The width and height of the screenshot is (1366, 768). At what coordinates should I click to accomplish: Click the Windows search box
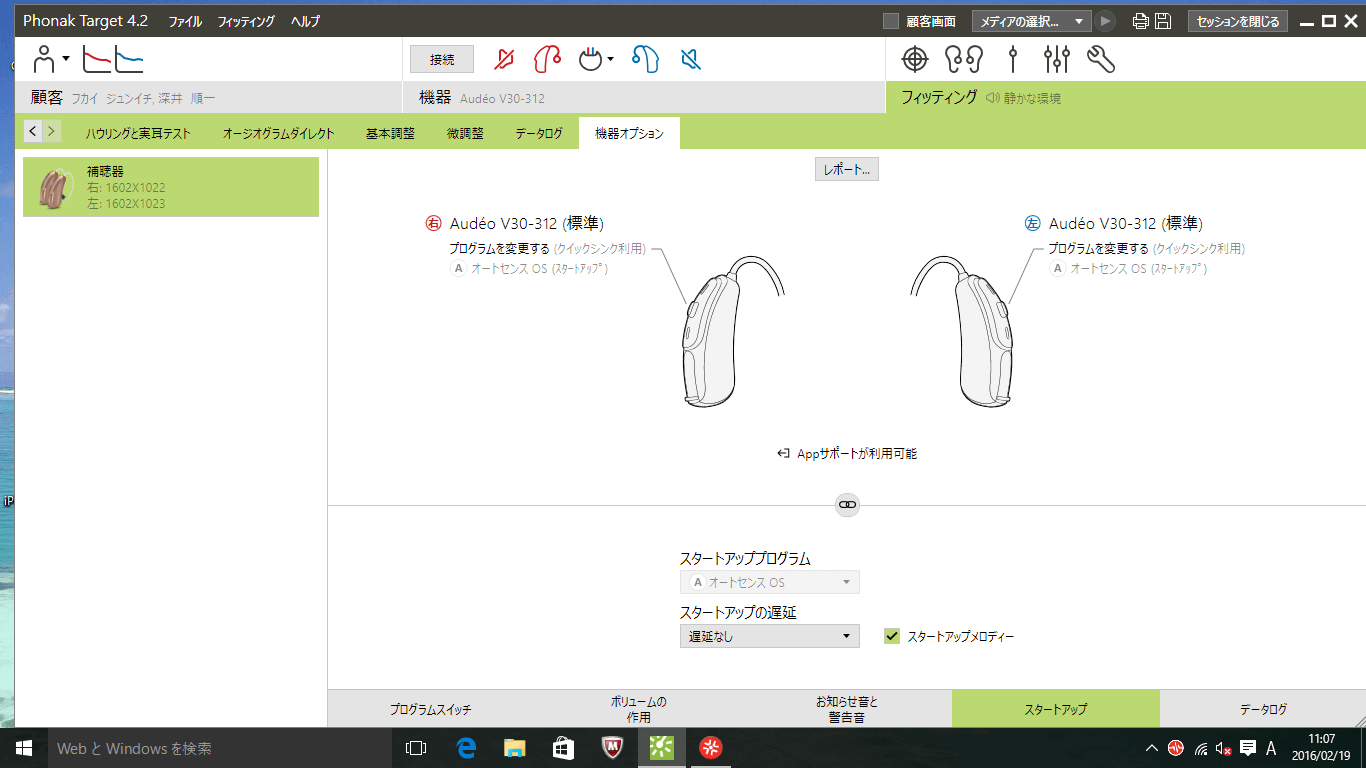point(219,748)
